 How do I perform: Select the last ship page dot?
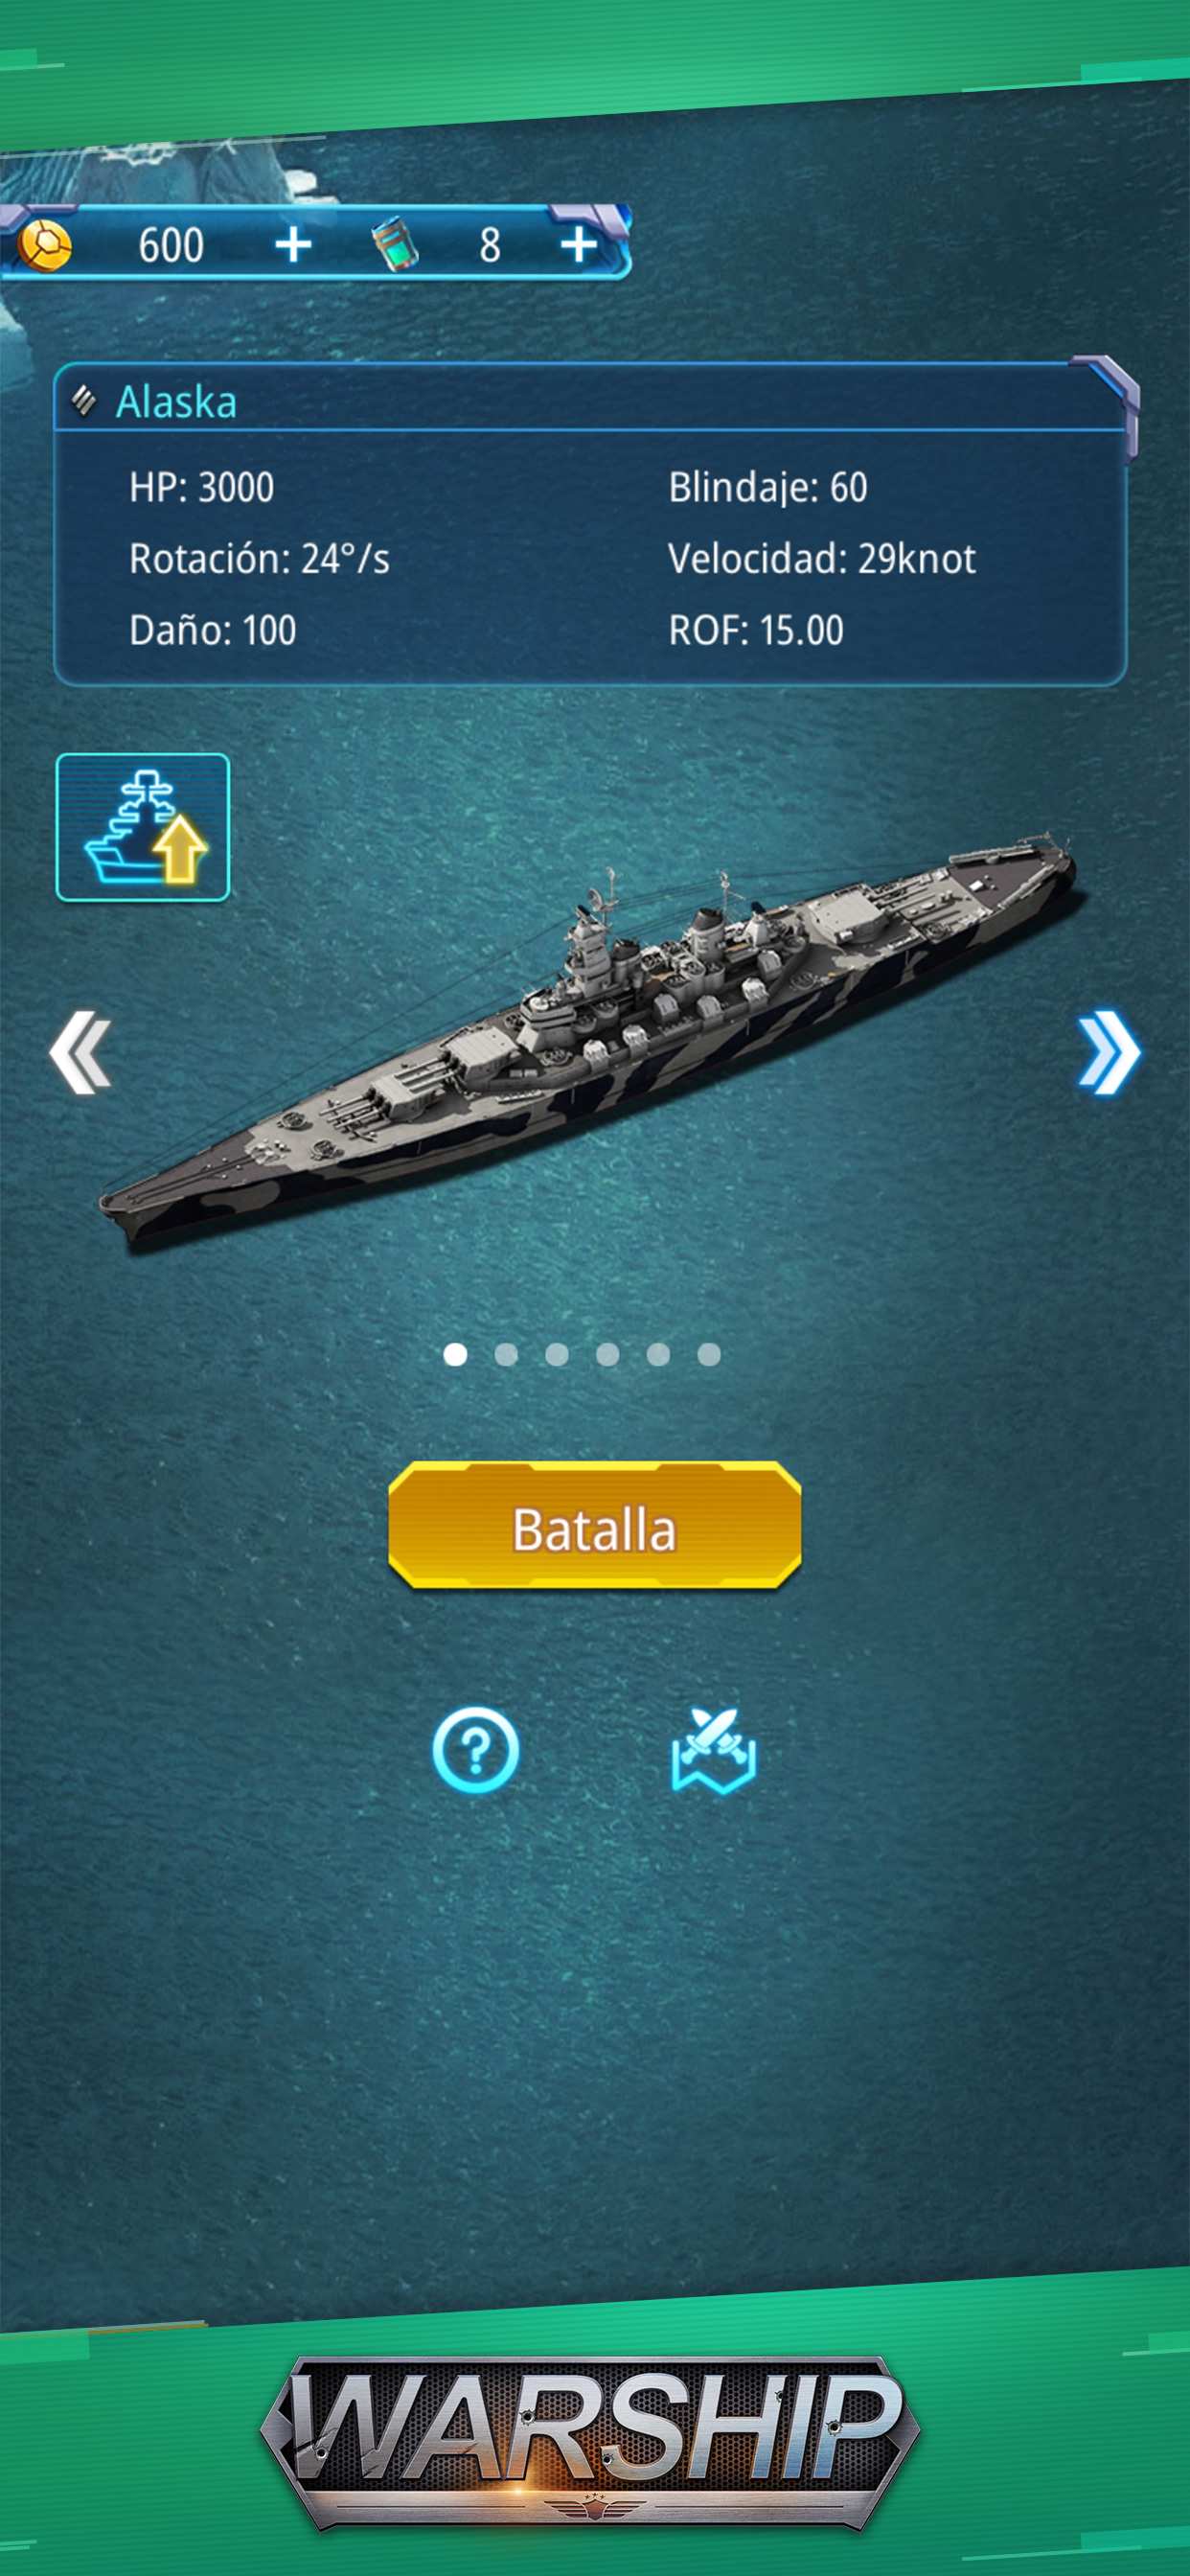pyautogui.click(x=709, y=1354)
